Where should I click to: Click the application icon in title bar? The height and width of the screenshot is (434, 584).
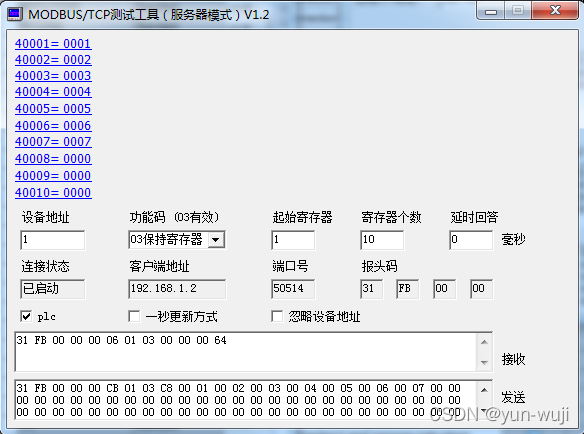(x=15, y=14)
